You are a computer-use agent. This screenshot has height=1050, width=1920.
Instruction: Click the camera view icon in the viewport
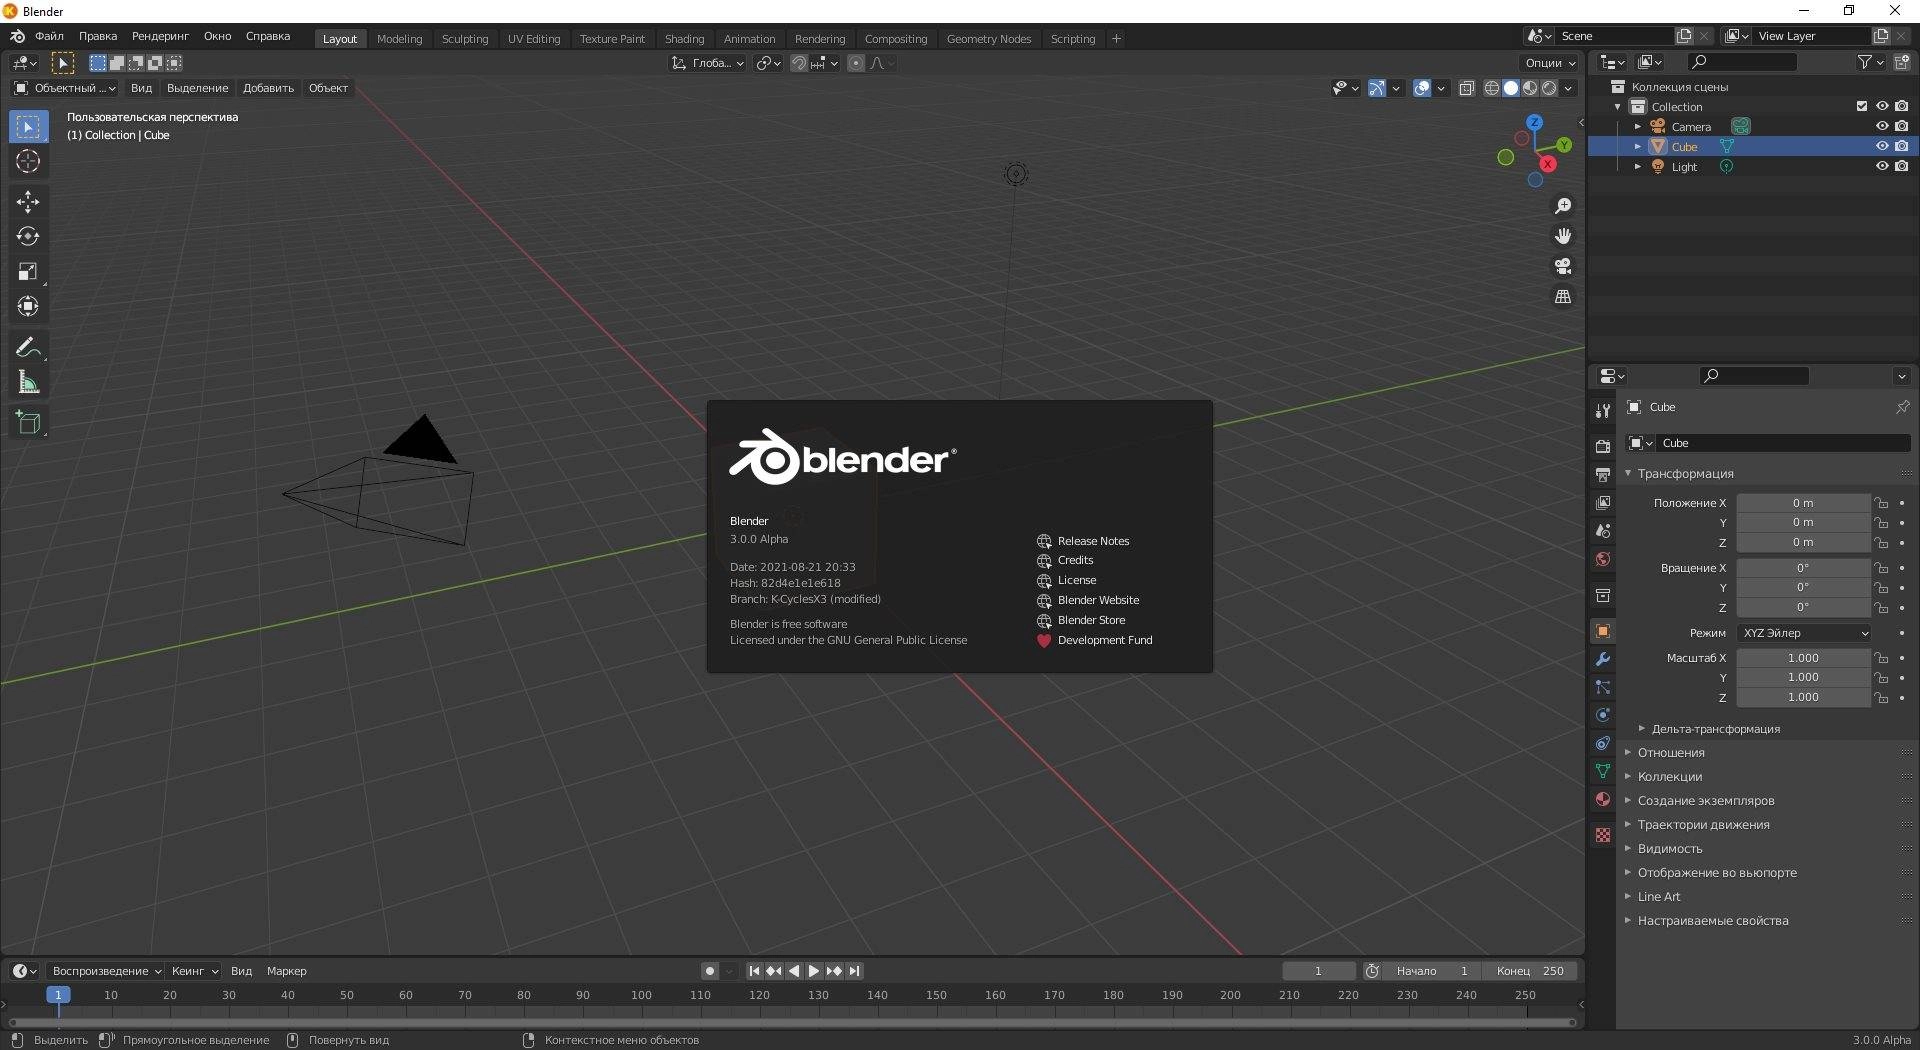point(1563,266)
